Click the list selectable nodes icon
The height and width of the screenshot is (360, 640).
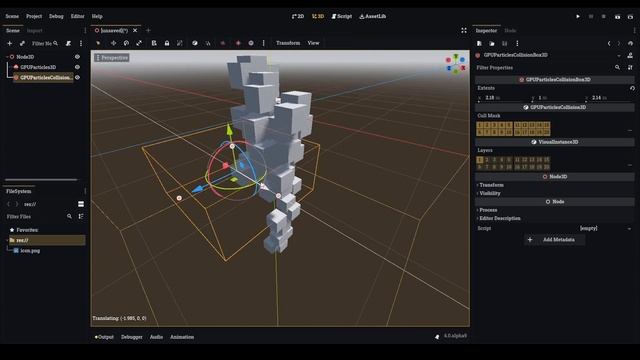154,43
